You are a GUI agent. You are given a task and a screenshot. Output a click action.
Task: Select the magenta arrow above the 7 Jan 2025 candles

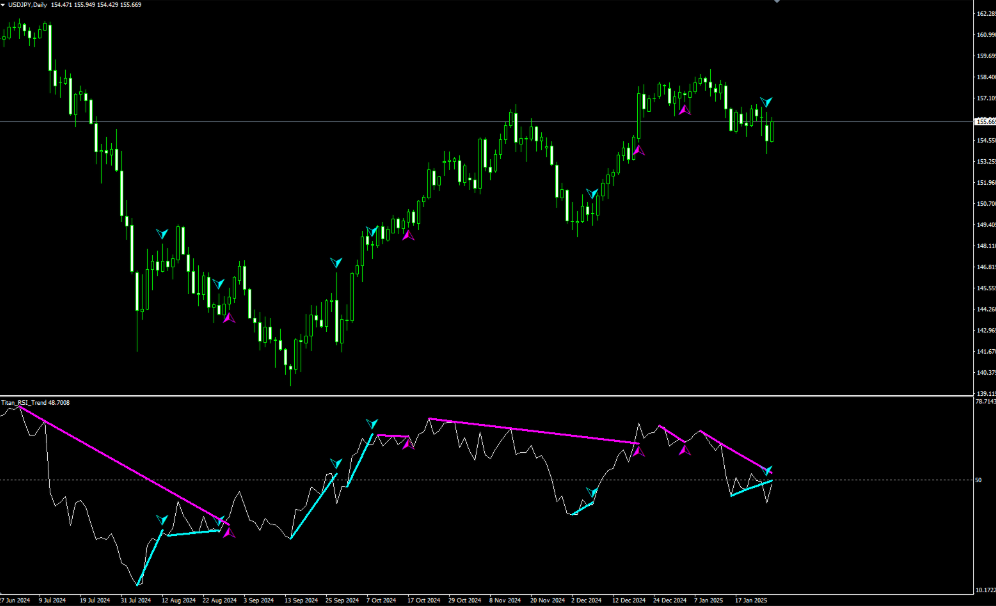685,110
